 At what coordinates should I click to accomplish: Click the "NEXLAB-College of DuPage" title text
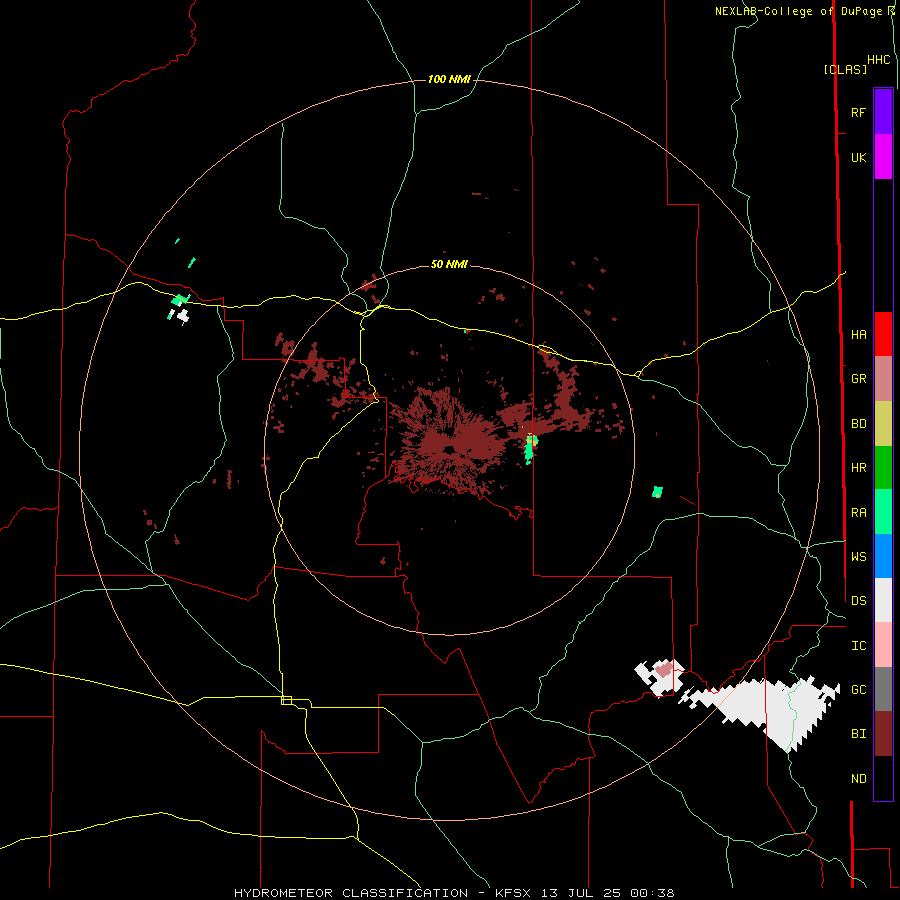point(798,11)
